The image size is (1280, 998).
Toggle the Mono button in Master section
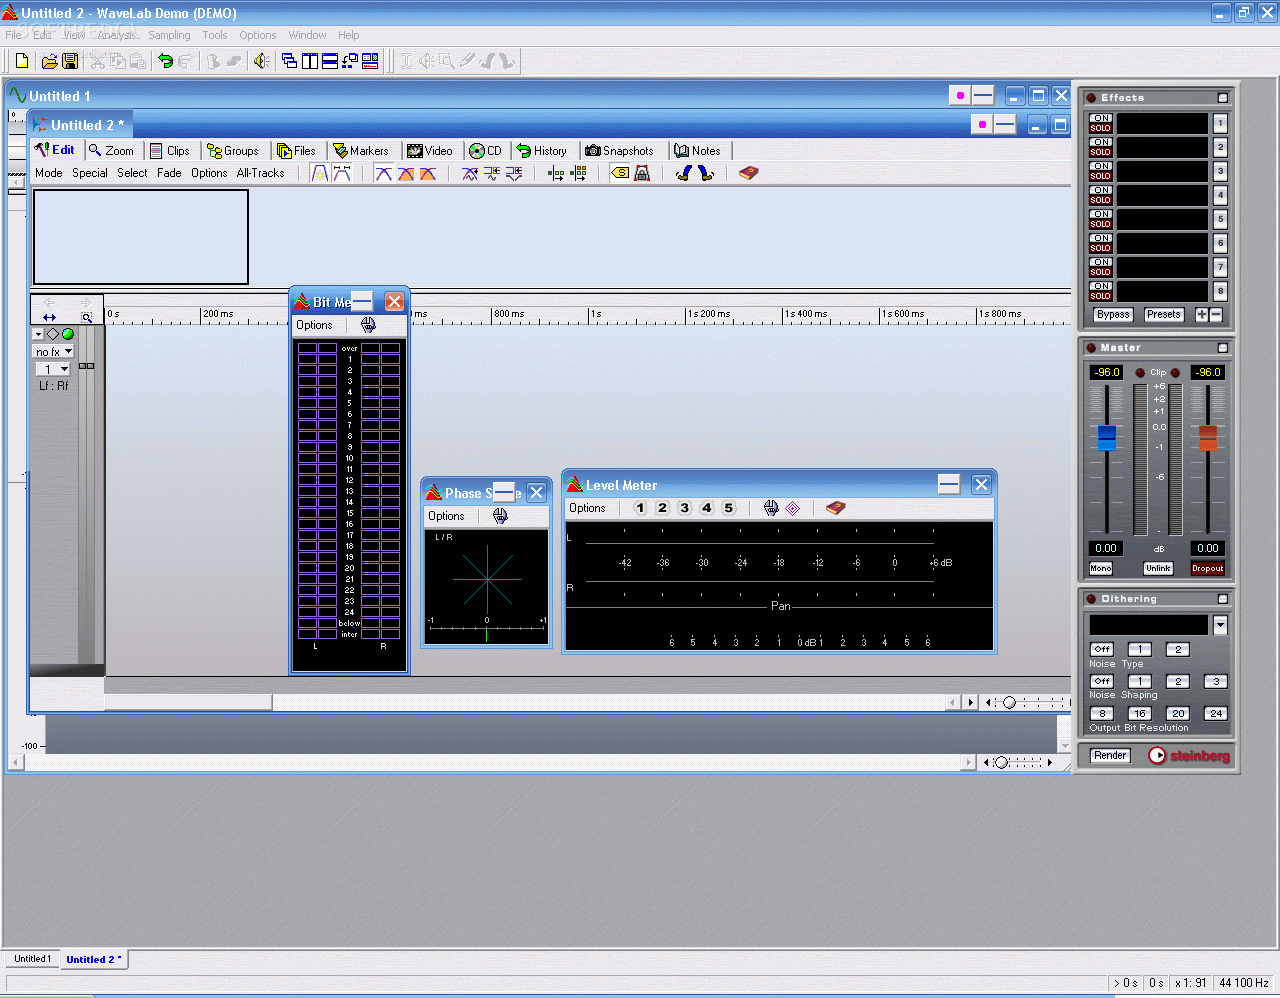(1101, 568)
